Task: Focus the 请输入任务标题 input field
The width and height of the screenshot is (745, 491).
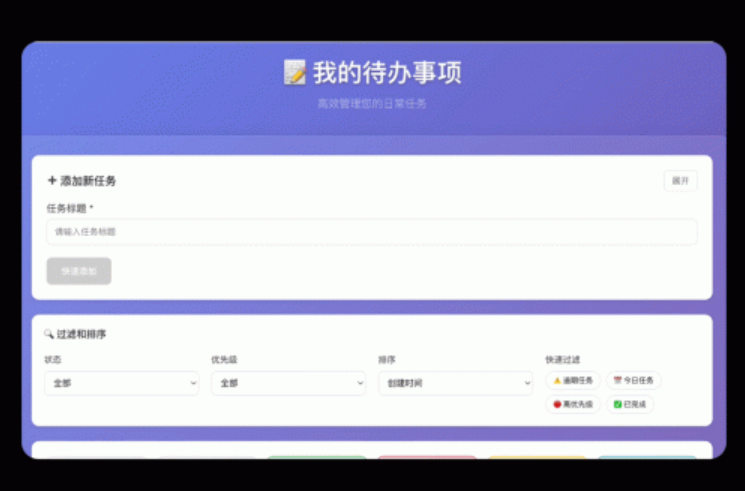Action: click(x=371, y=232)
